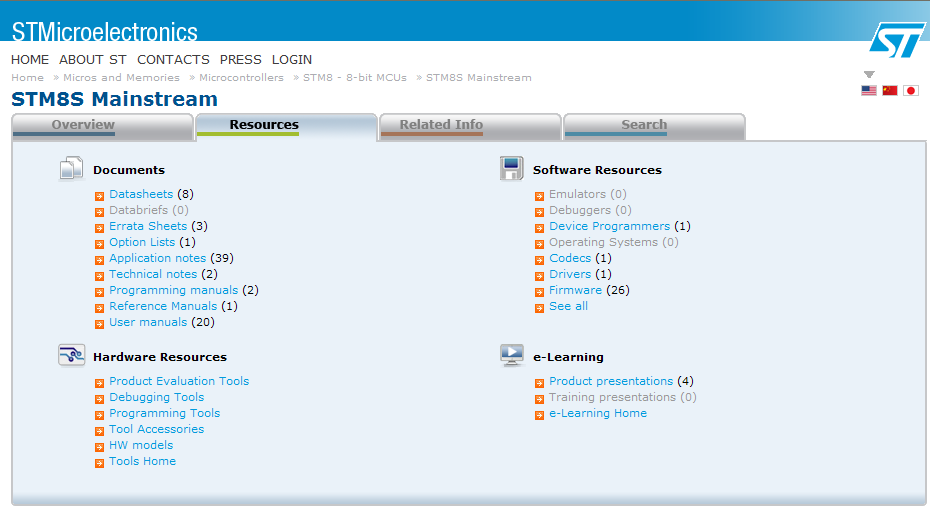Screen dimensions: 930x509
Task: Select the Chinese flag language icon
Action: (x=890, y=90)
